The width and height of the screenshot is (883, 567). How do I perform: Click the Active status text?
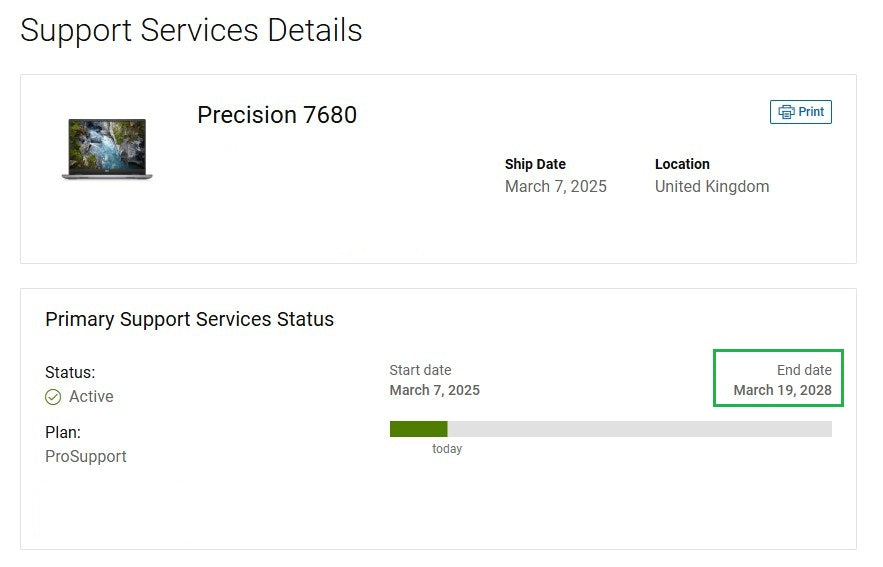(x=91, y=396)
